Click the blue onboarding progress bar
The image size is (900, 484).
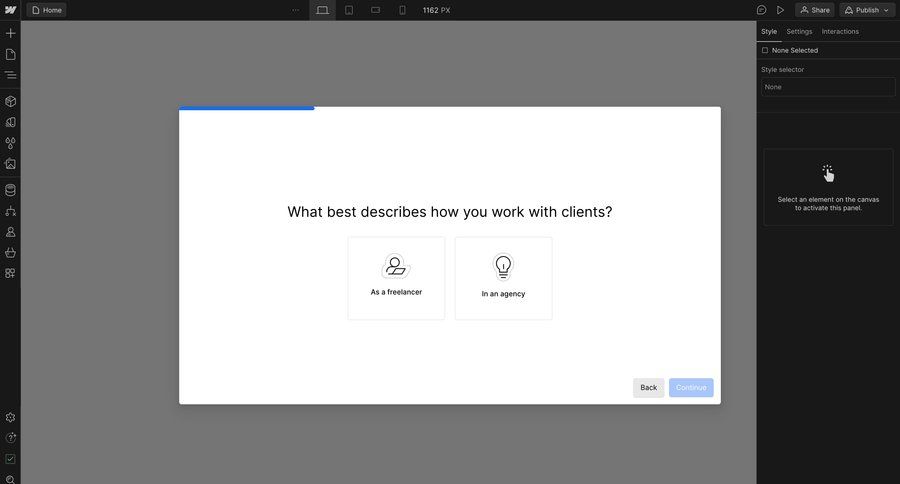point(247,108)
